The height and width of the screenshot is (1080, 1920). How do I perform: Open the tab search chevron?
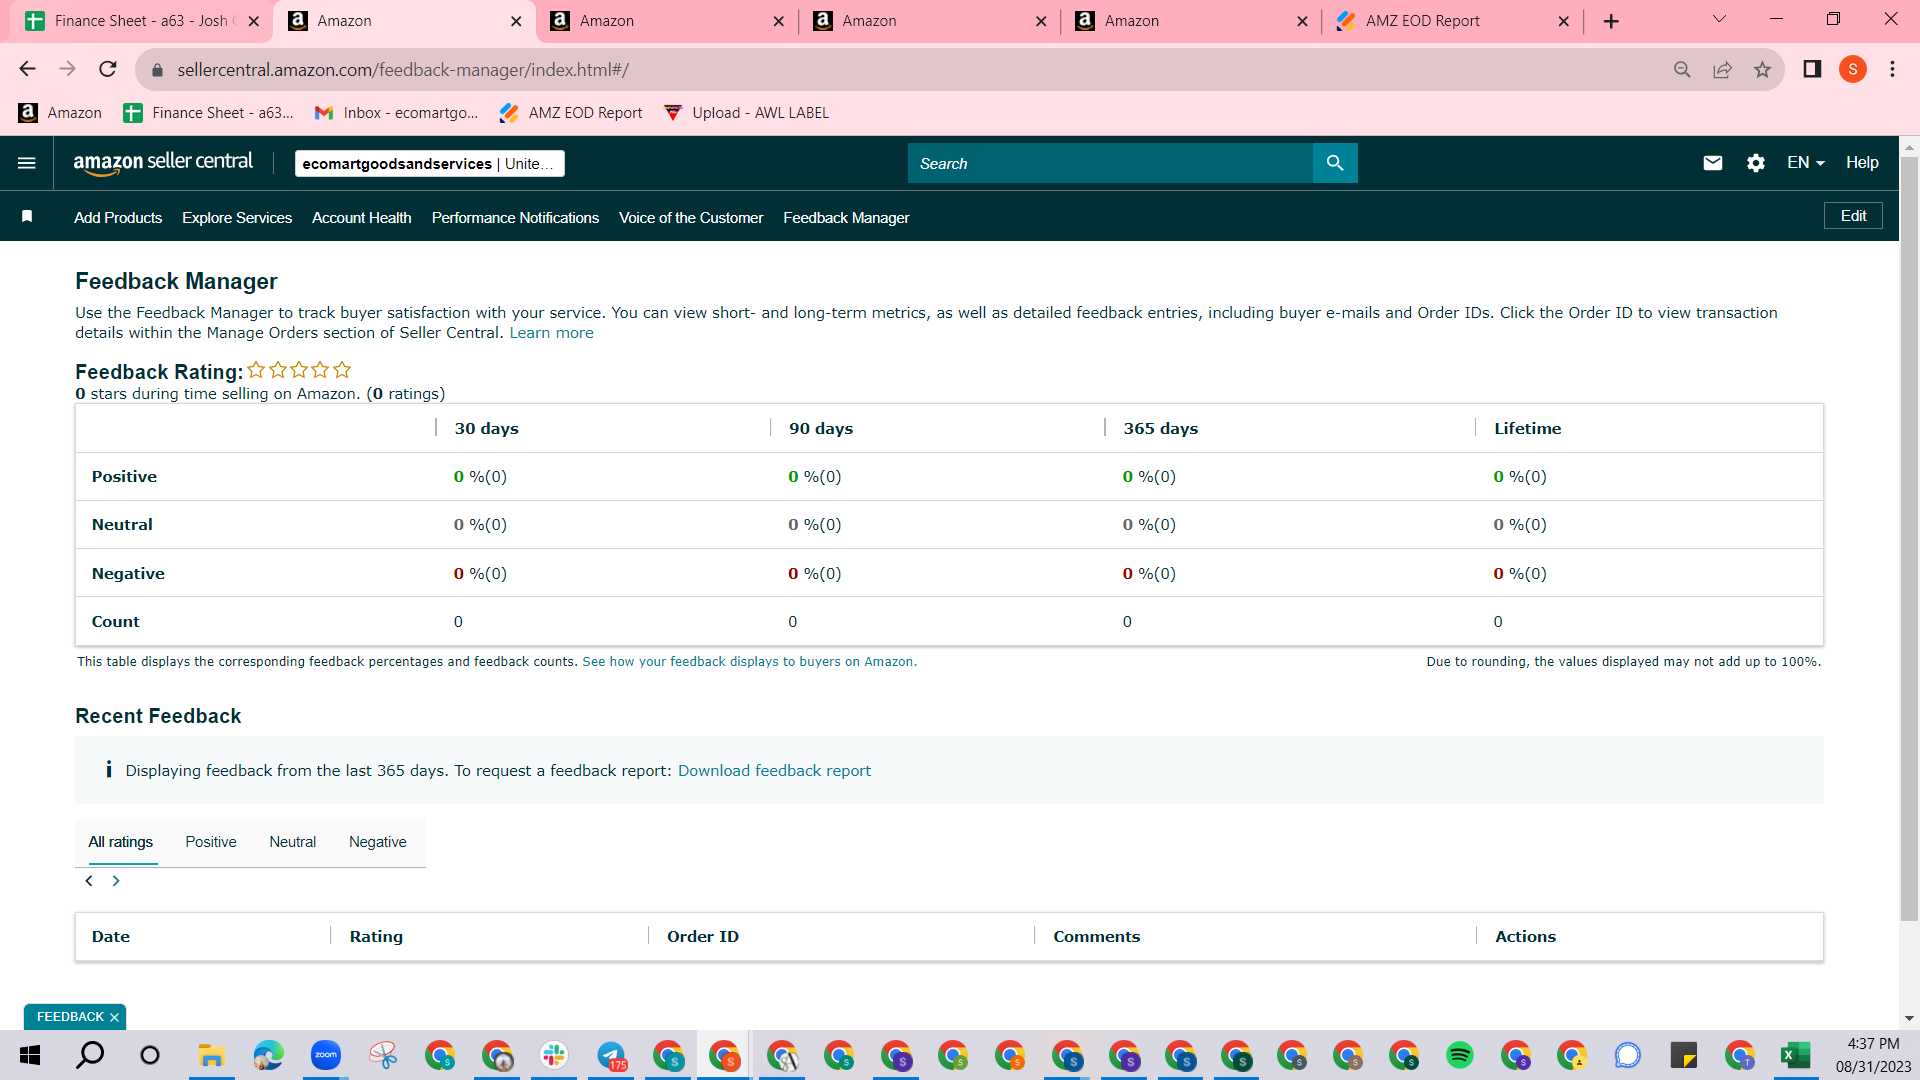tap(1720, 19)
